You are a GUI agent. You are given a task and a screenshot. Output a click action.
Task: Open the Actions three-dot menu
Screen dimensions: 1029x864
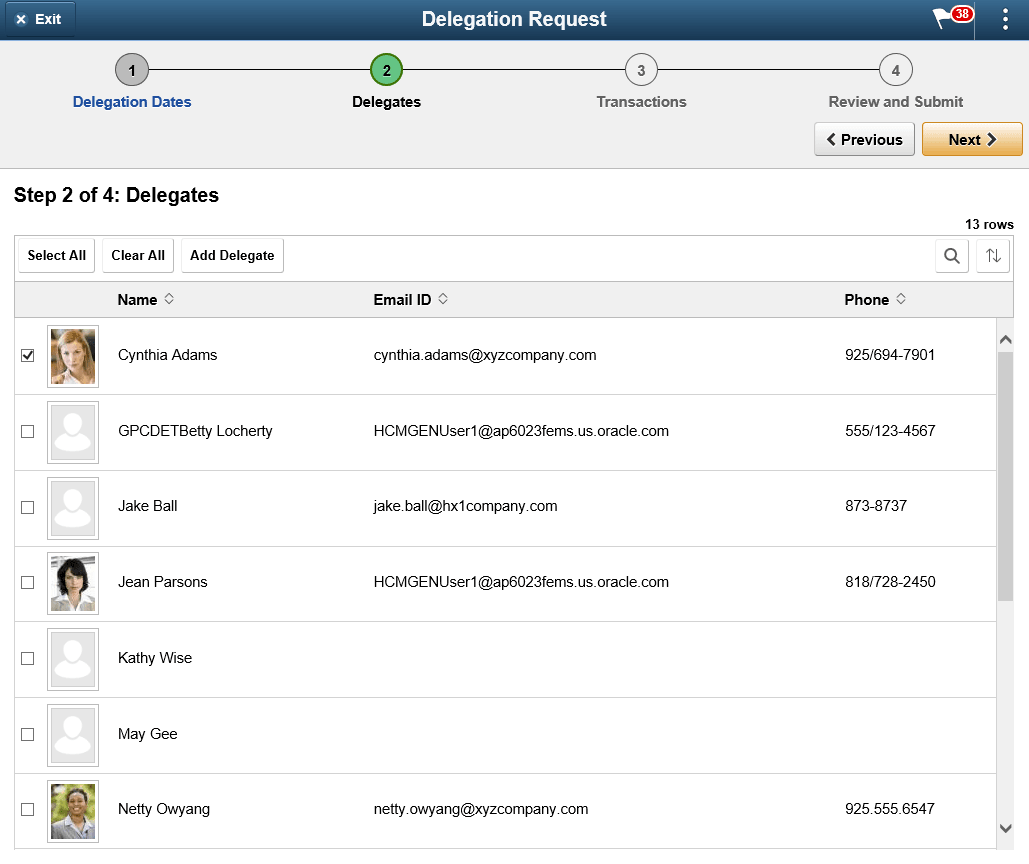click(x=1006, y=18)
